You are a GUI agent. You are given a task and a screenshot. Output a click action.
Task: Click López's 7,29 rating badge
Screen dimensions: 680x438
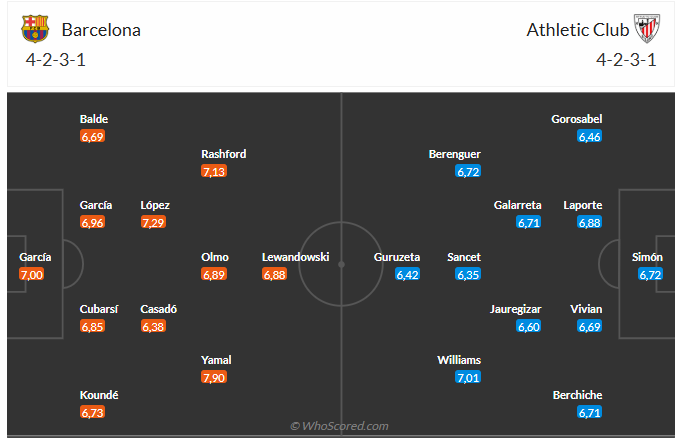point(154,222)
